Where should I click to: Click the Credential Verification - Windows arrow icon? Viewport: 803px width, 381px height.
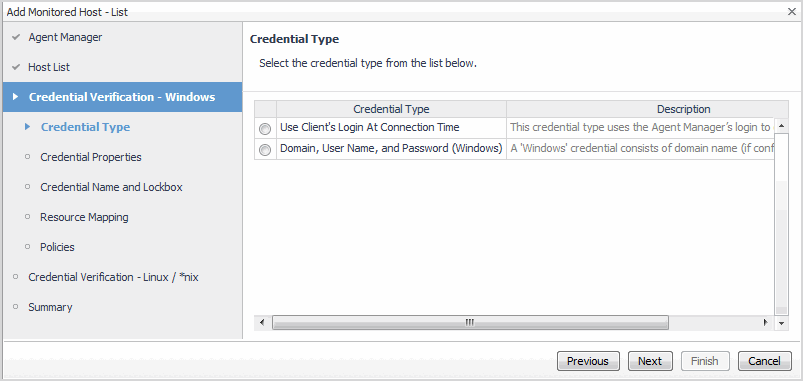point(15,97)
